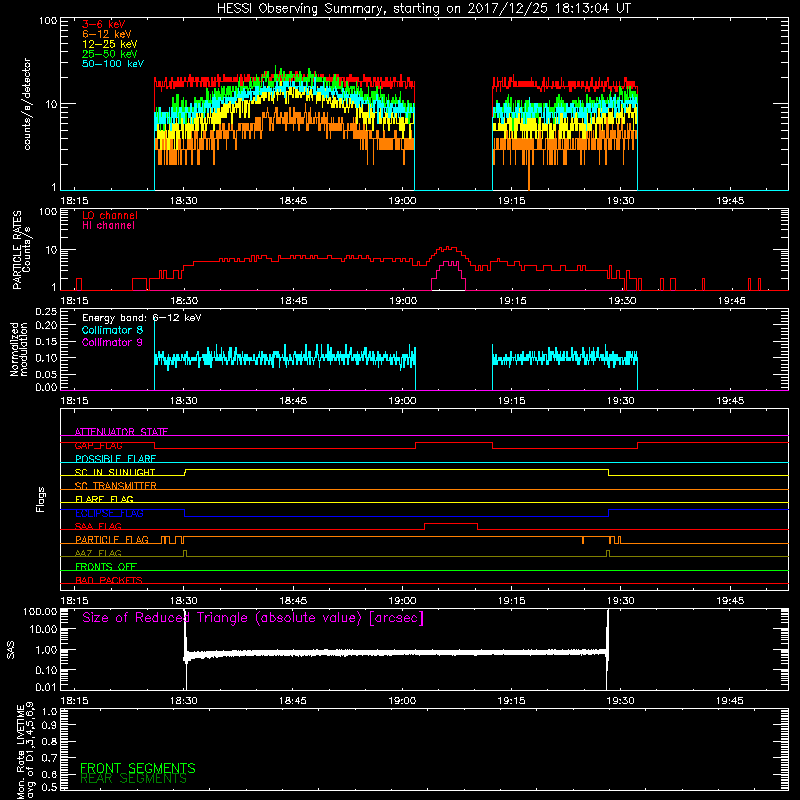Select the Collimator 9 legend label

(112, 342)
